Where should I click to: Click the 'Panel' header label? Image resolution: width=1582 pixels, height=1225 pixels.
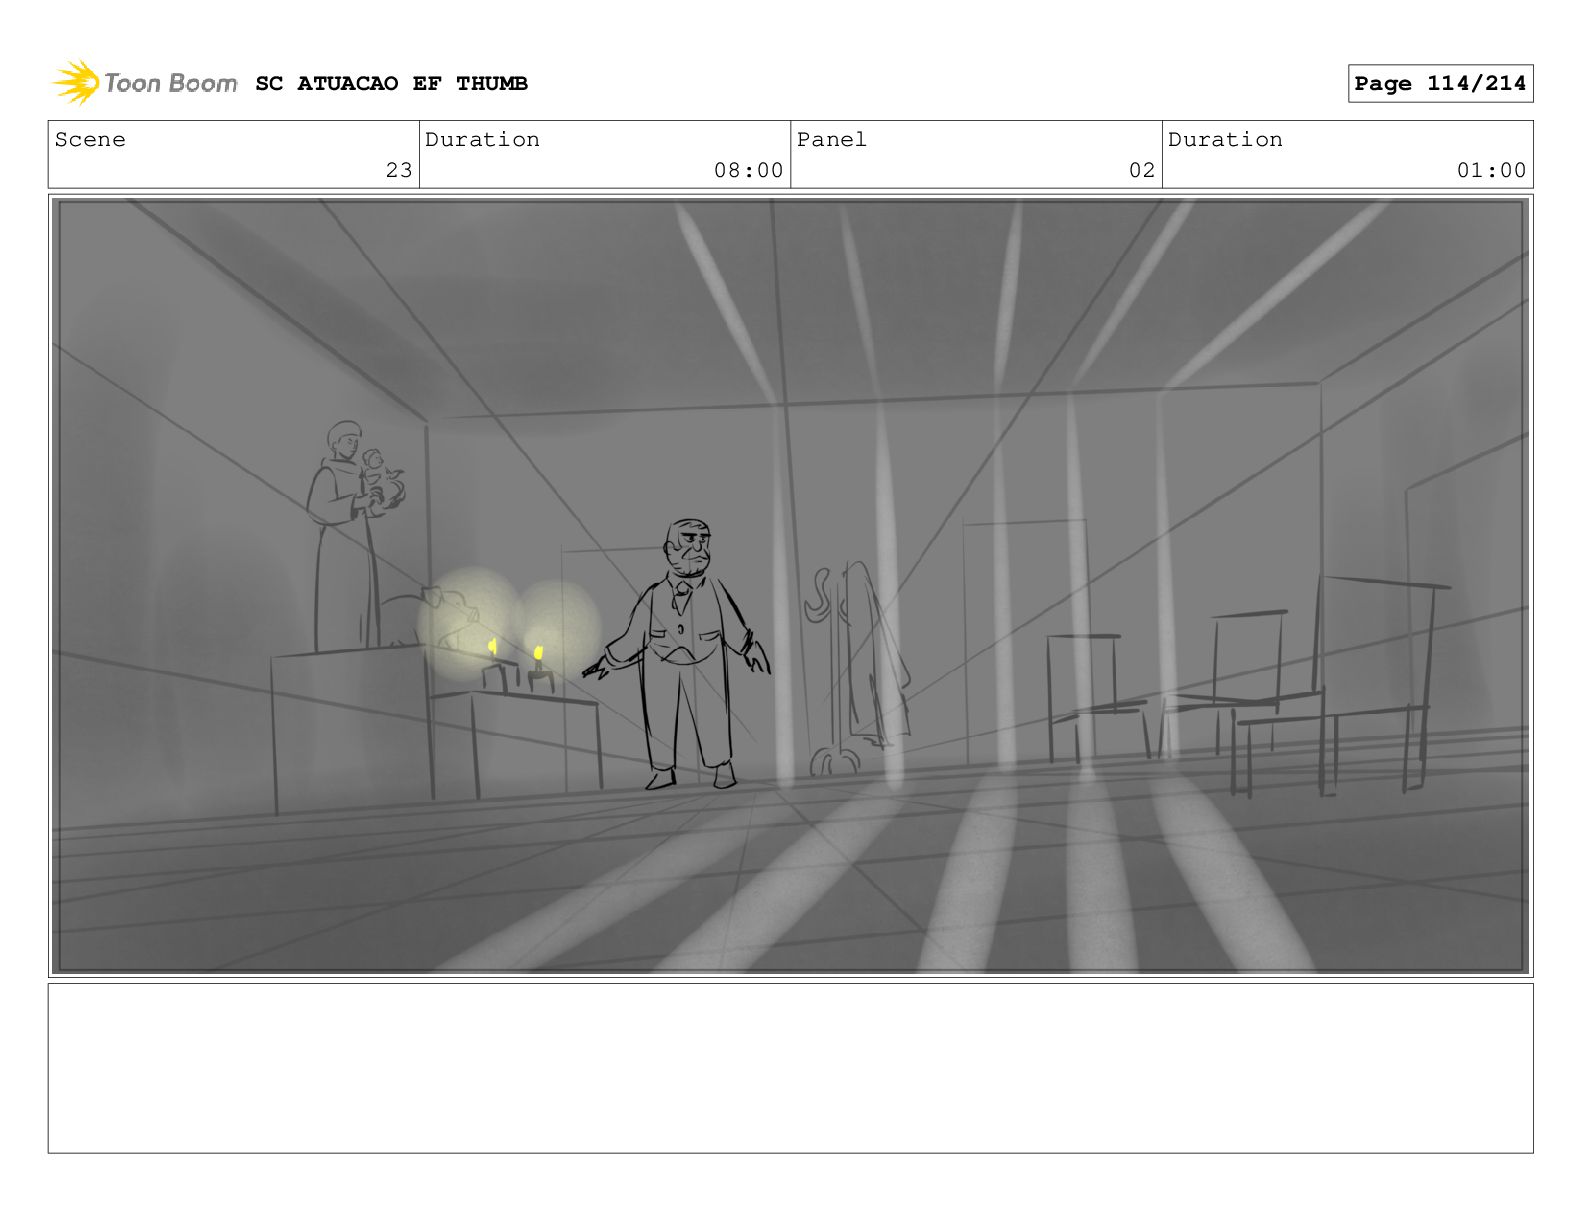pos(832,140)
